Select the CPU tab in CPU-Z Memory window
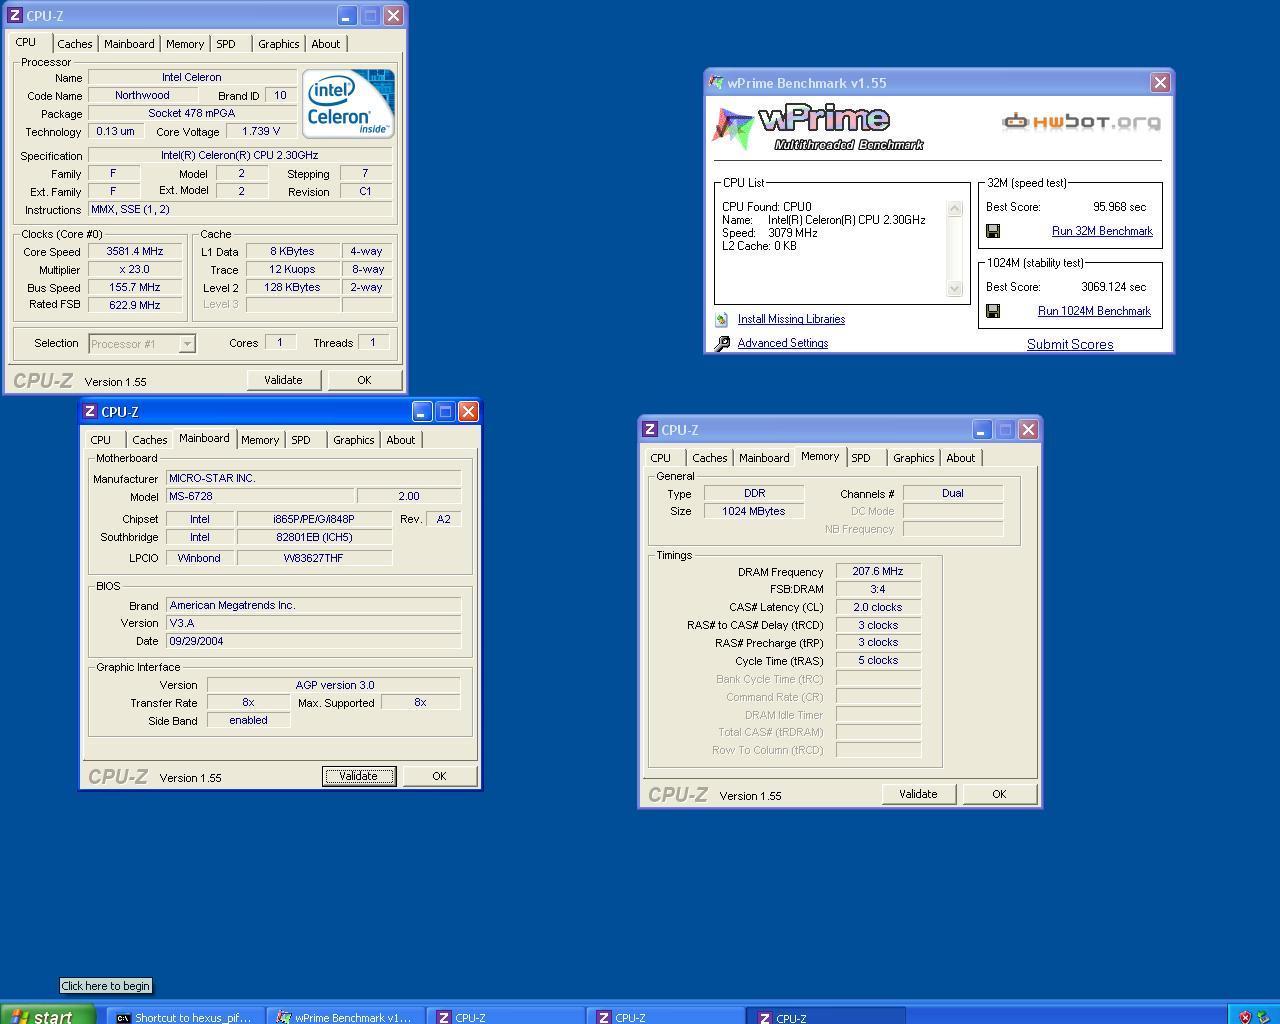Image resolution: width=1280 pixels, height=1024 pixels. (x=661, y=458)
